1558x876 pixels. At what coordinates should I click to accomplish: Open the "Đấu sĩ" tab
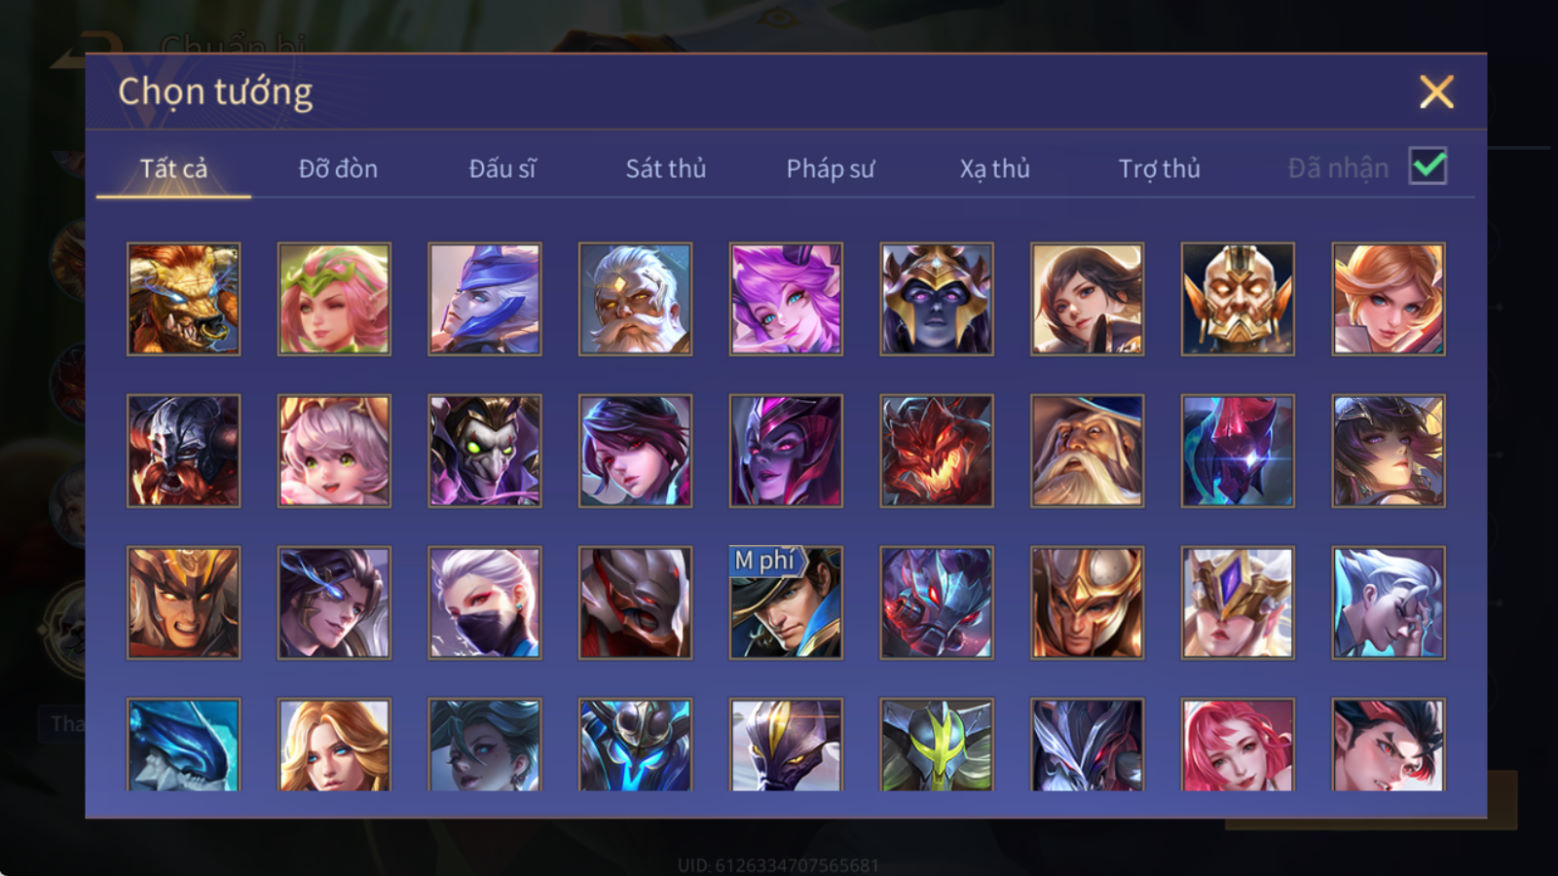pyautogui.click(x=502, y=168)
